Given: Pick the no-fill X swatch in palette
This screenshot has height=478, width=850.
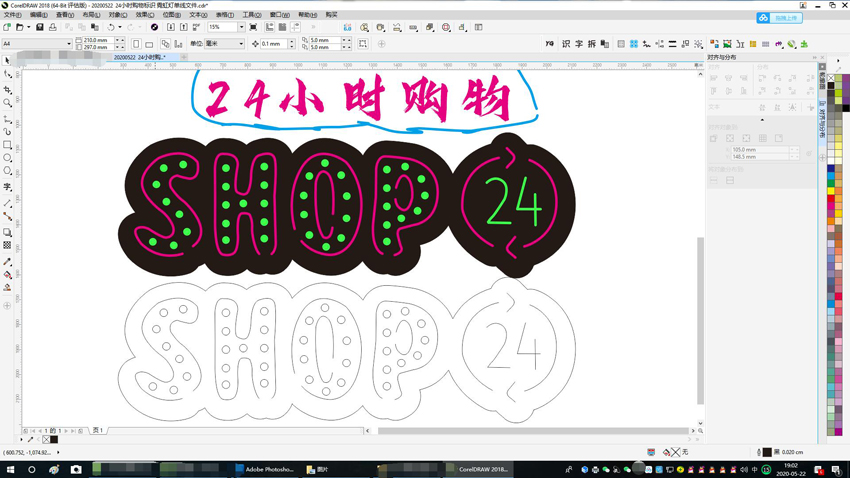Looking at the screenshot, I should pyautogui.click(x=831, y=78).
